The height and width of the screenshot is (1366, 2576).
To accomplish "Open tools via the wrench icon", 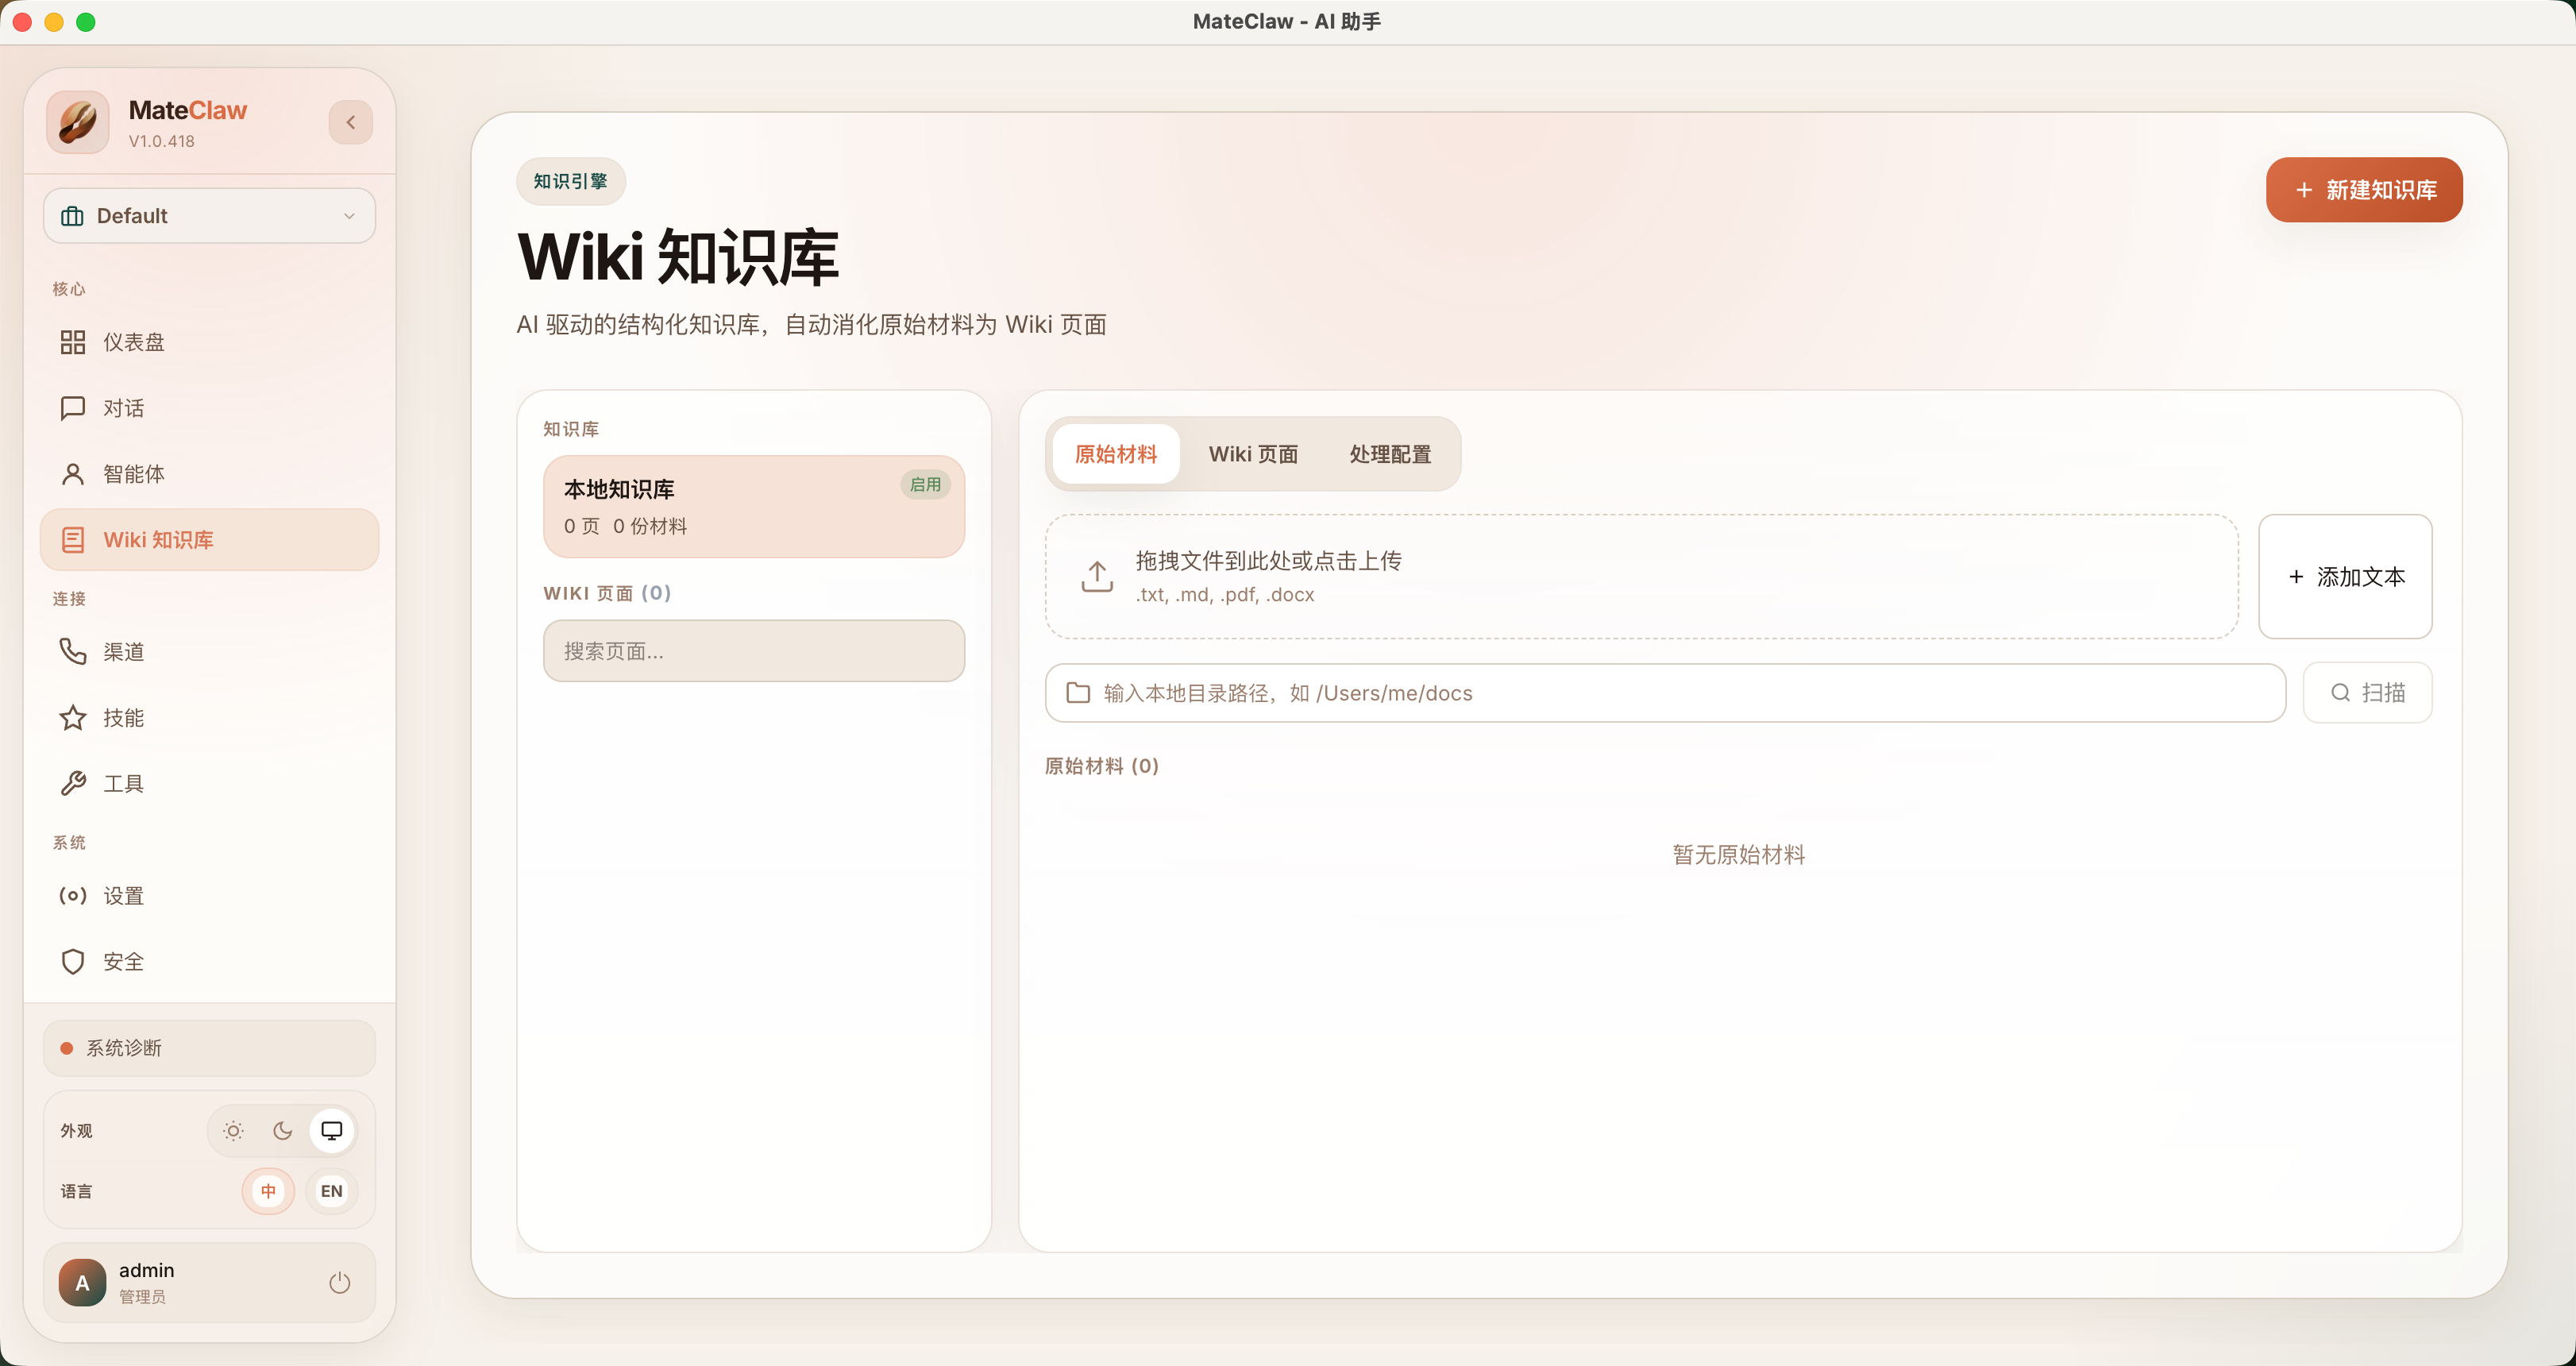I will [x=73, y=784].
